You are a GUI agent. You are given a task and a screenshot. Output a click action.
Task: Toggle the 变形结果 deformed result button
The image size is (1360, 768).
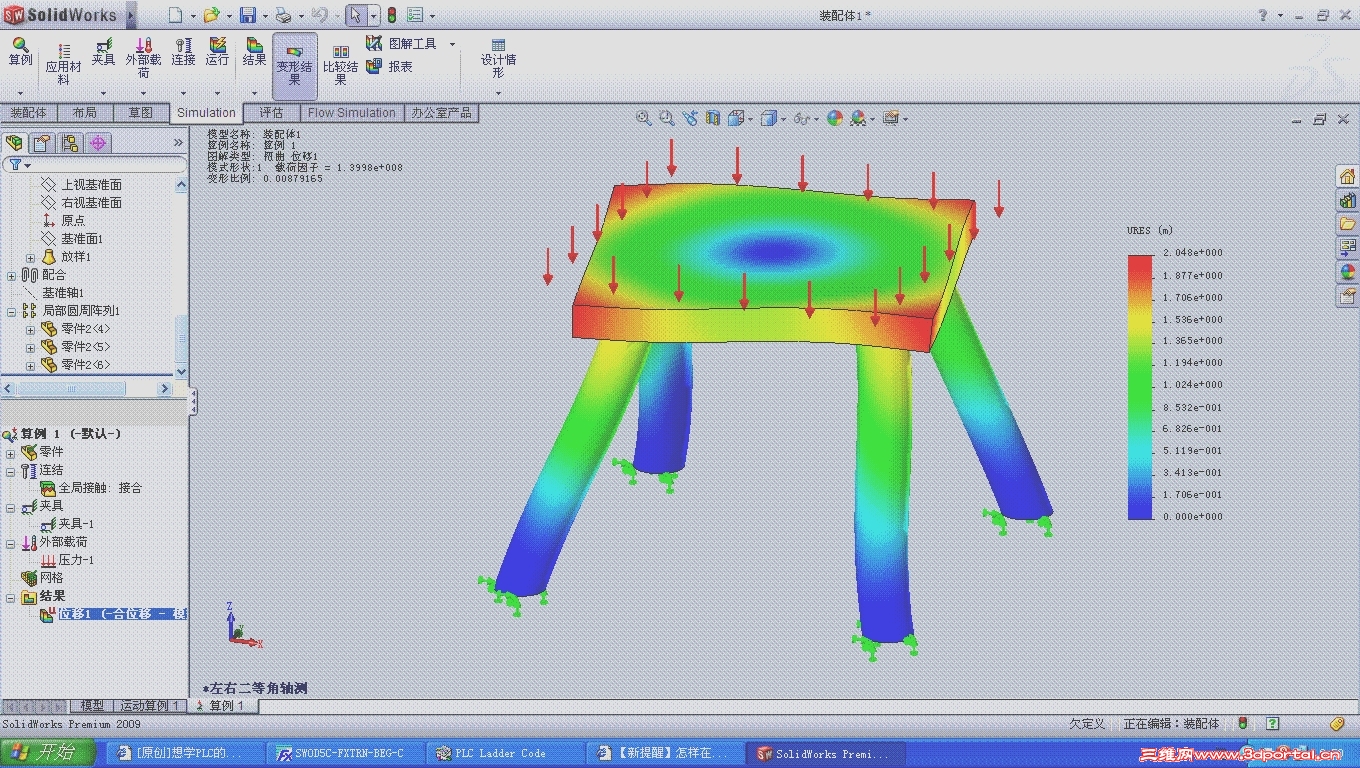pyautogui.click(x=295, y=65)
